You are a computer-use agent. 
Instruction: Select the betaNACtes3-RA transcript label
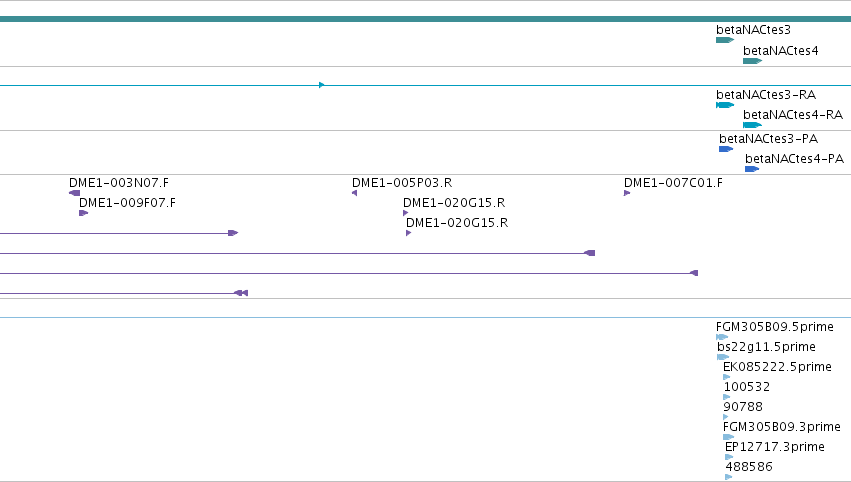coord(766,94)
